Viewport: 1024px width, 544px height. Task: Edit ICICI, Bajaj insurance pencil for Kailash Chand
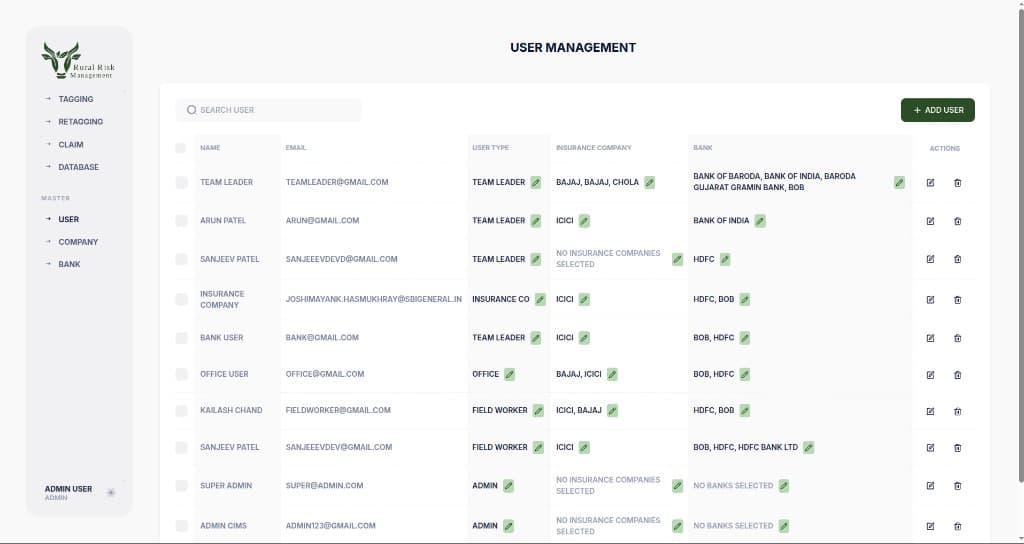point(612,410)
